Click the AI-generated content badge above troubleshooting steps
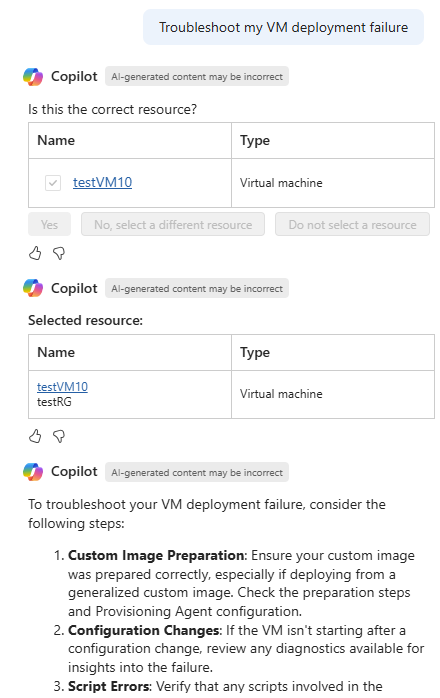 point(197,472)
